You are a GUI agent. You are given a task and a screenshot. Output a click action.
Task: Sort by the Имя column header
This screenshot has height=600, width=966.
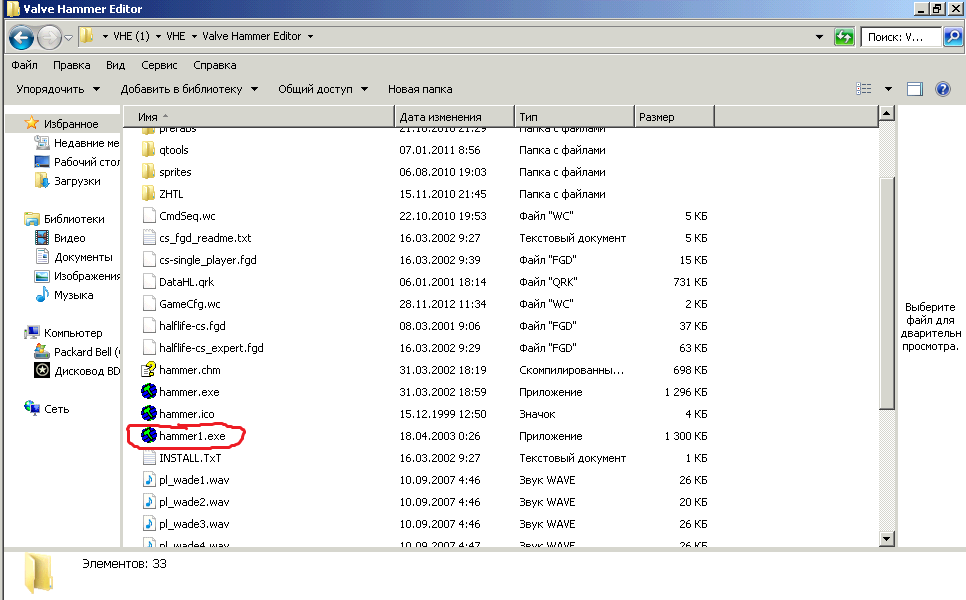(x=259, y=116)
